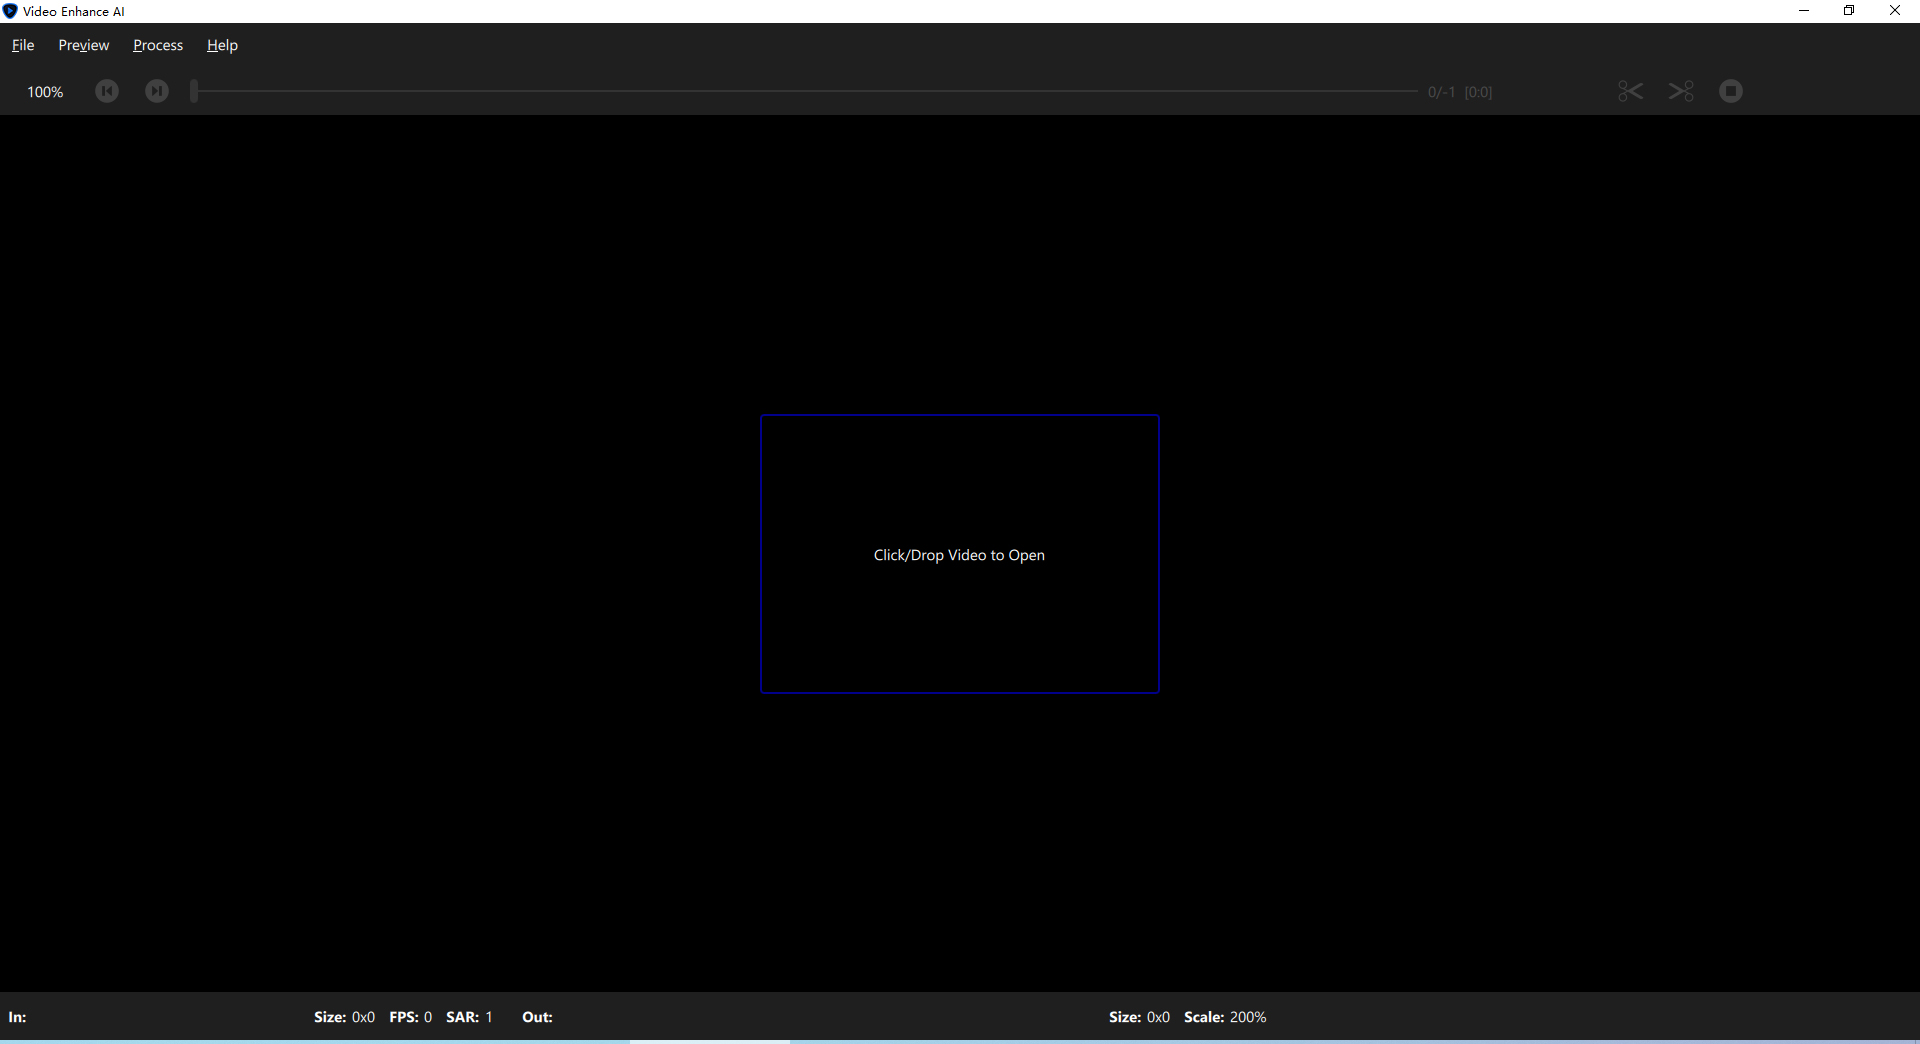This screenshot has width=1920, height=1044.
Task: Click the Click/Drop Video to Open area
Action: click(960, 554)
